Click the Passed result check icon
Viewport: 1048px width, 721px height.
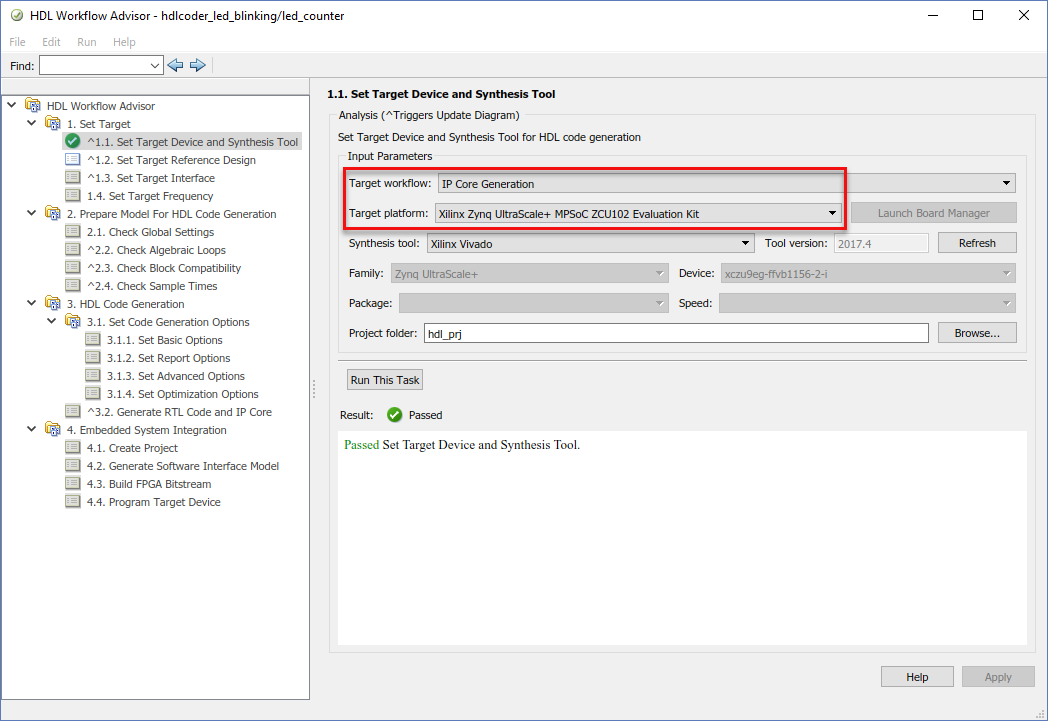pyautogui.click(x=394, y=415)
